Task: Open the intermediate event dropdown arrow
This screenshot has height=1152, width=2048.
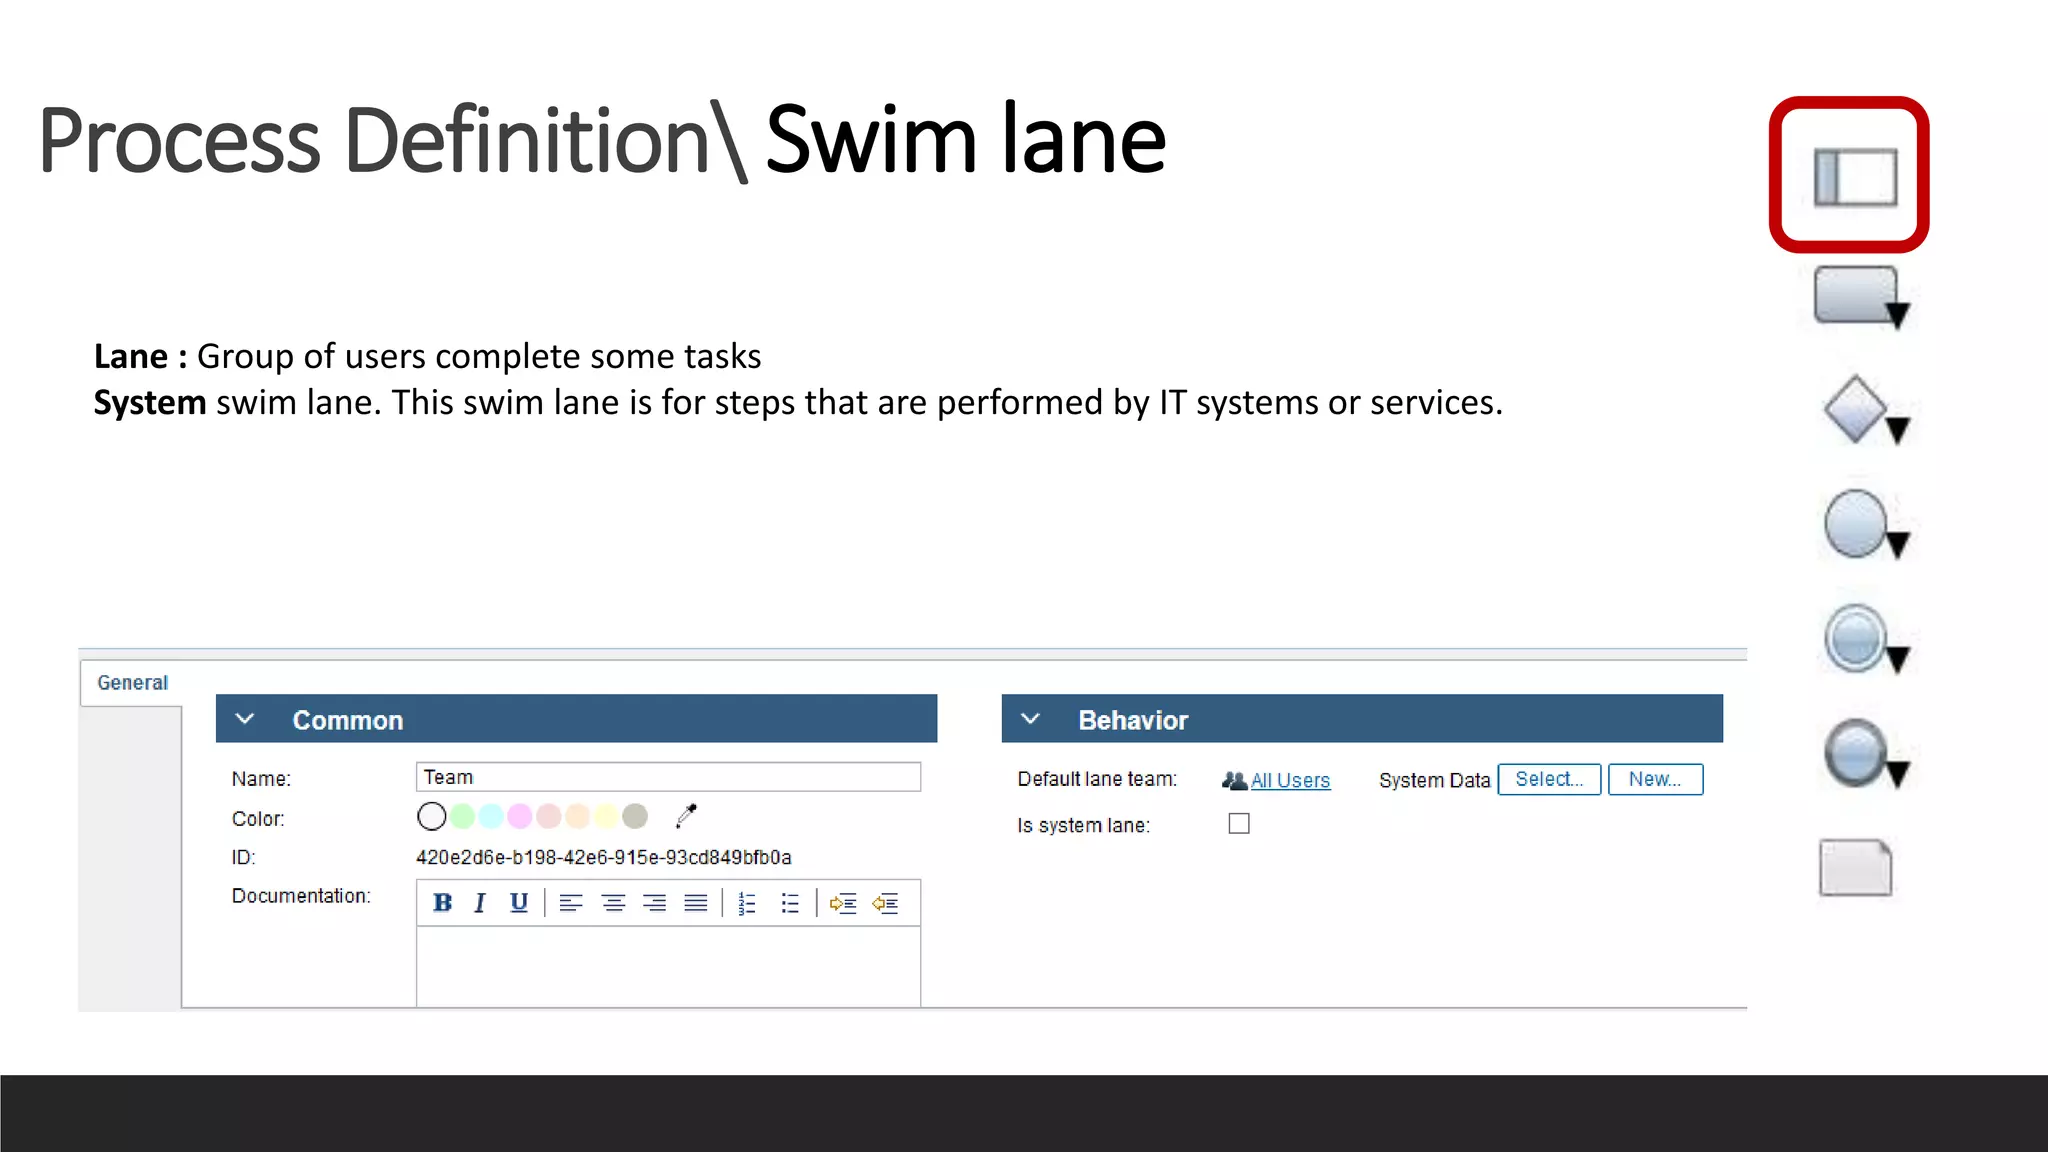Action: coord(1897,659)
